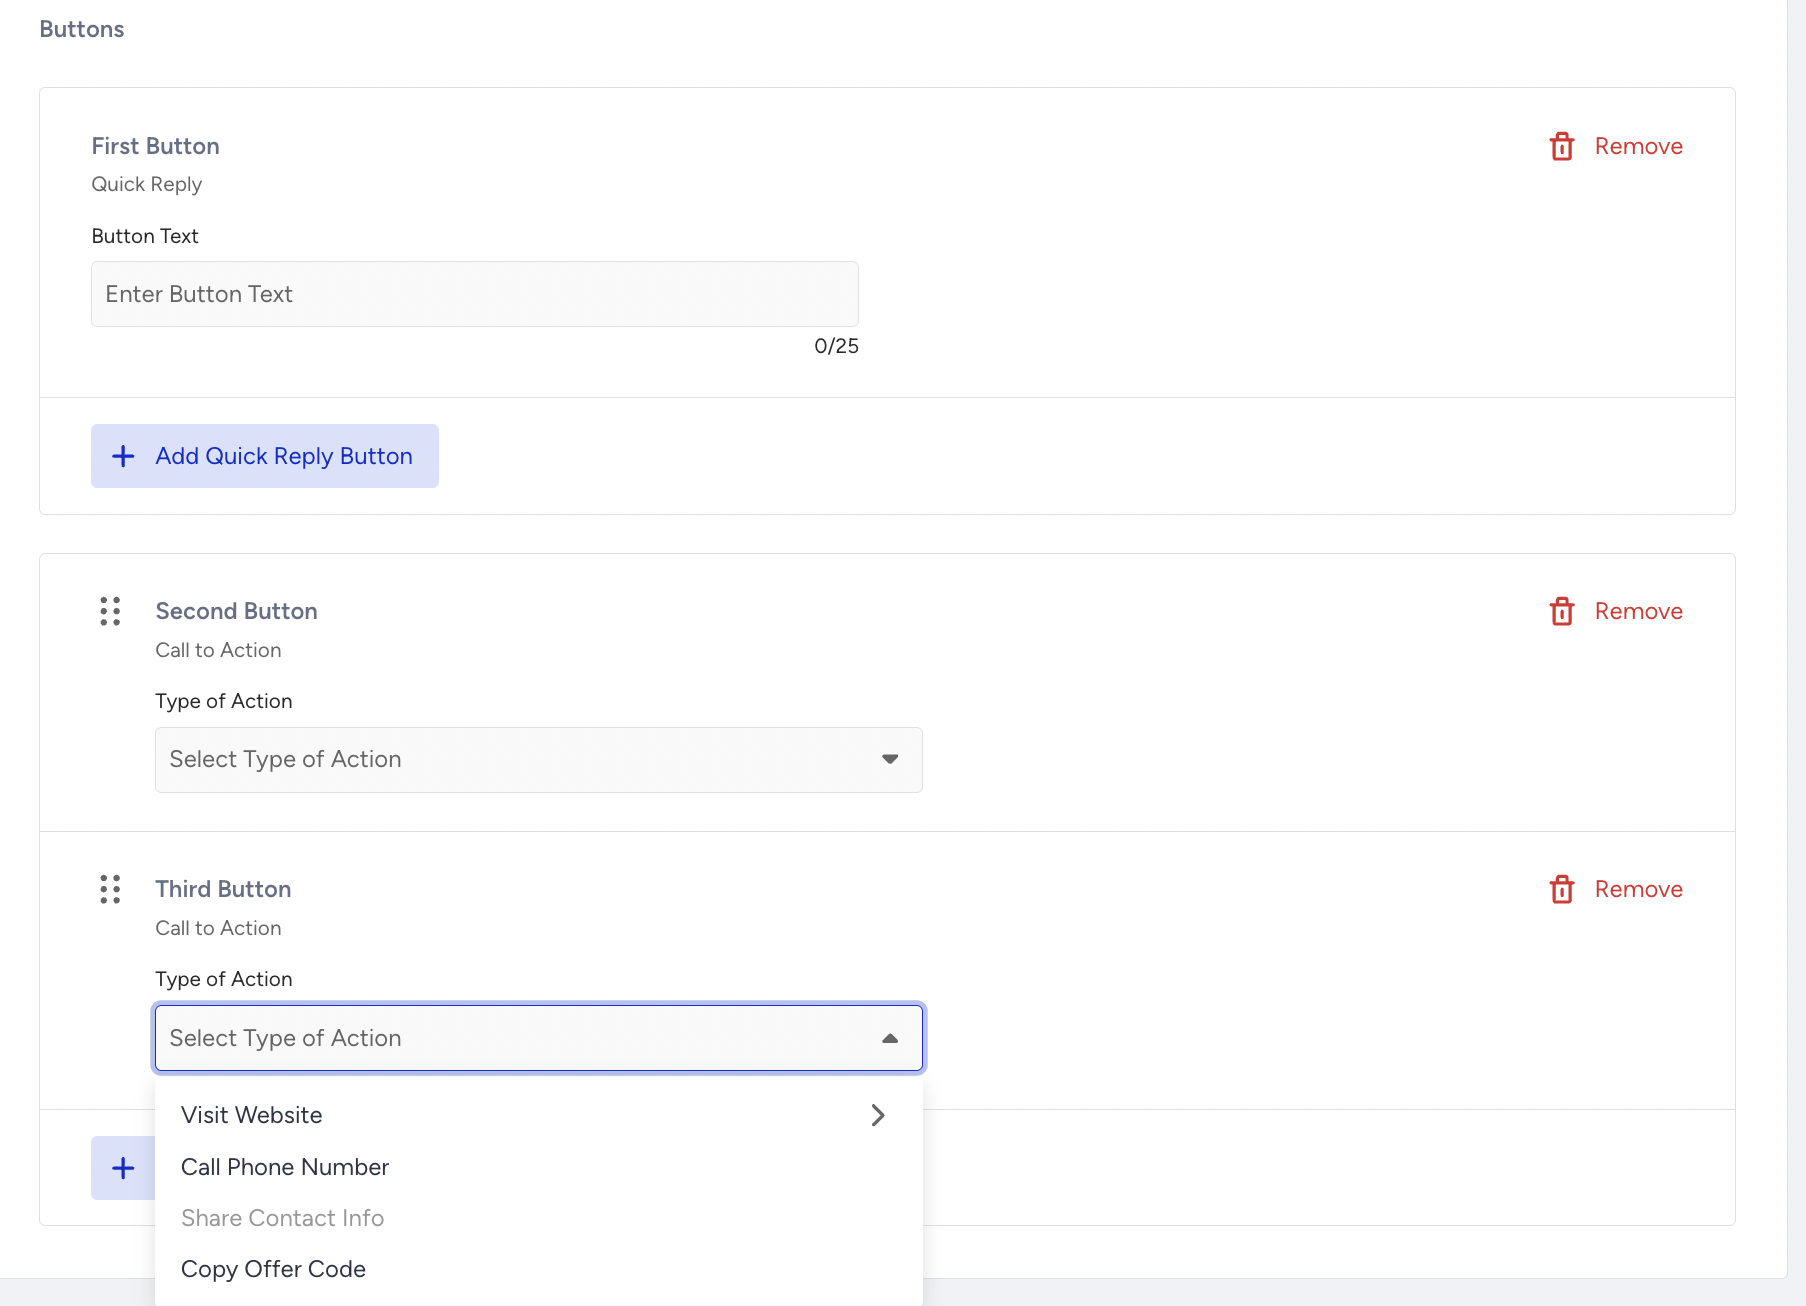Viewport: 1806px width, 1306px height.
Task: Click the trash icon for Third Button
Action: coord(1562,889)
